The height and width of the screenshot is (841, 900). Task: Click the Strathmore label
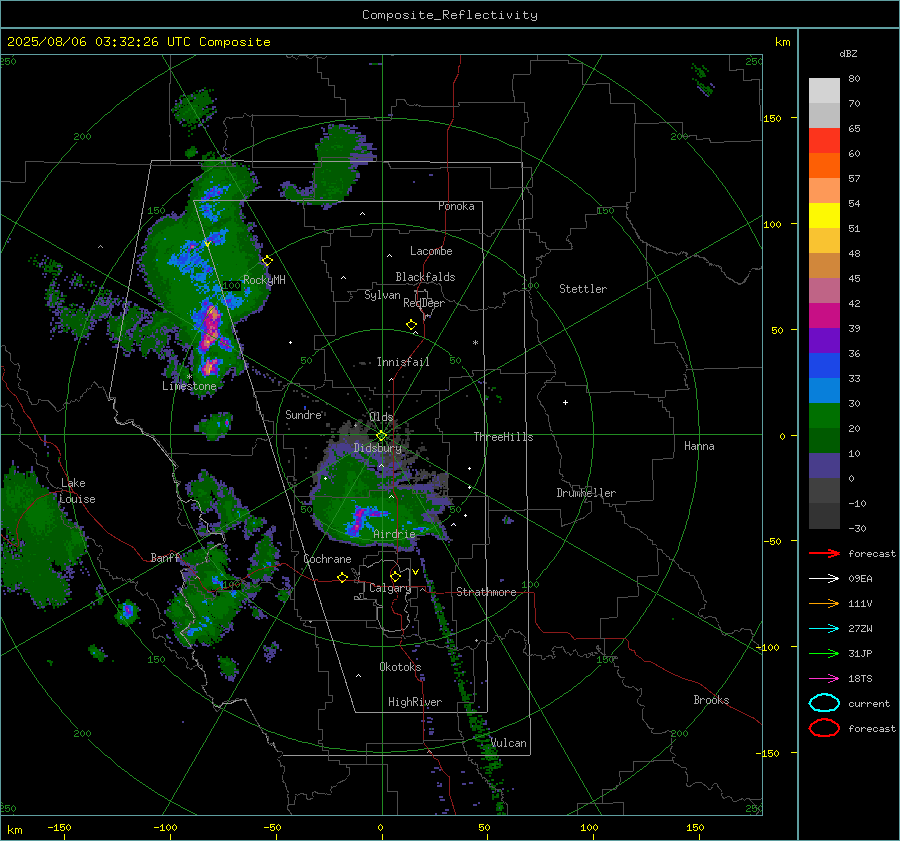point(486,592)
